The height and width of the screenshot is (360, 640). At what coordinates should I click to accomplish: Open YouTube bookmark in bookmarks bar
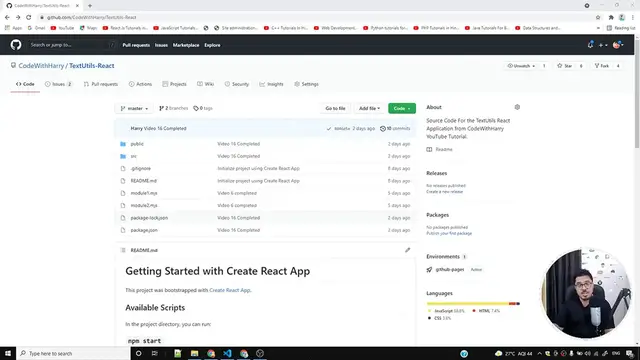62,28
